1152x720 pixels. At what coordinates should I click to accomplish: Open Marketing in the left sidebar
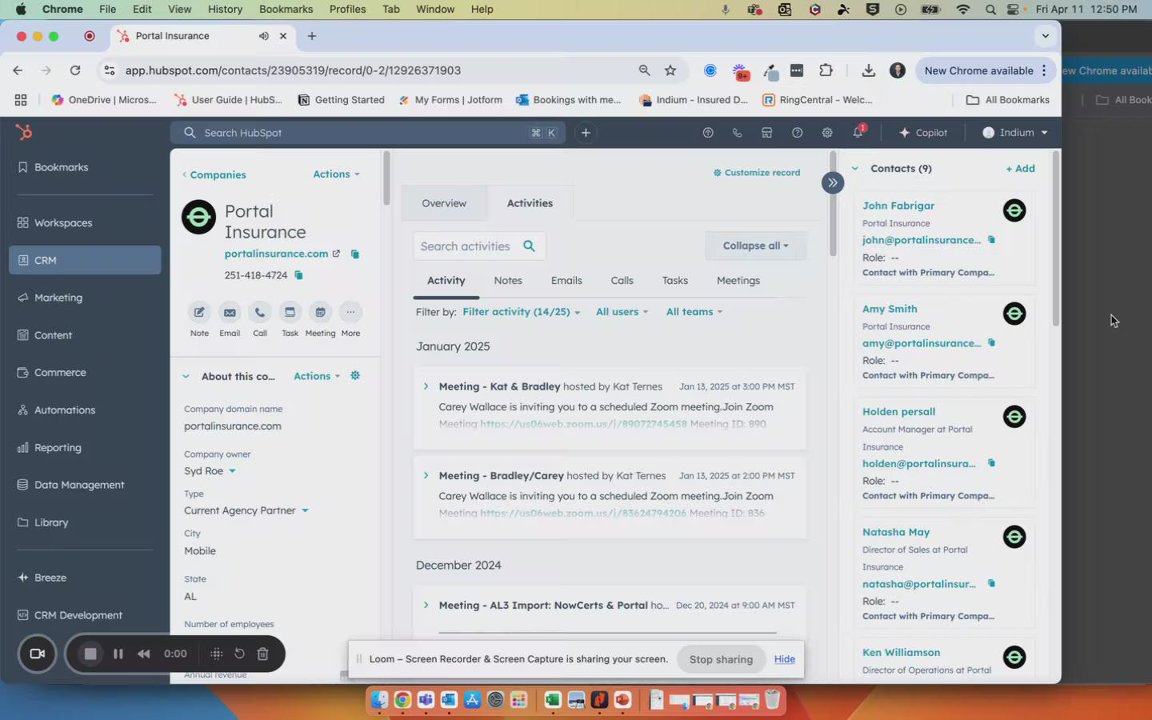pyautogui.click(x=84, y=298)
